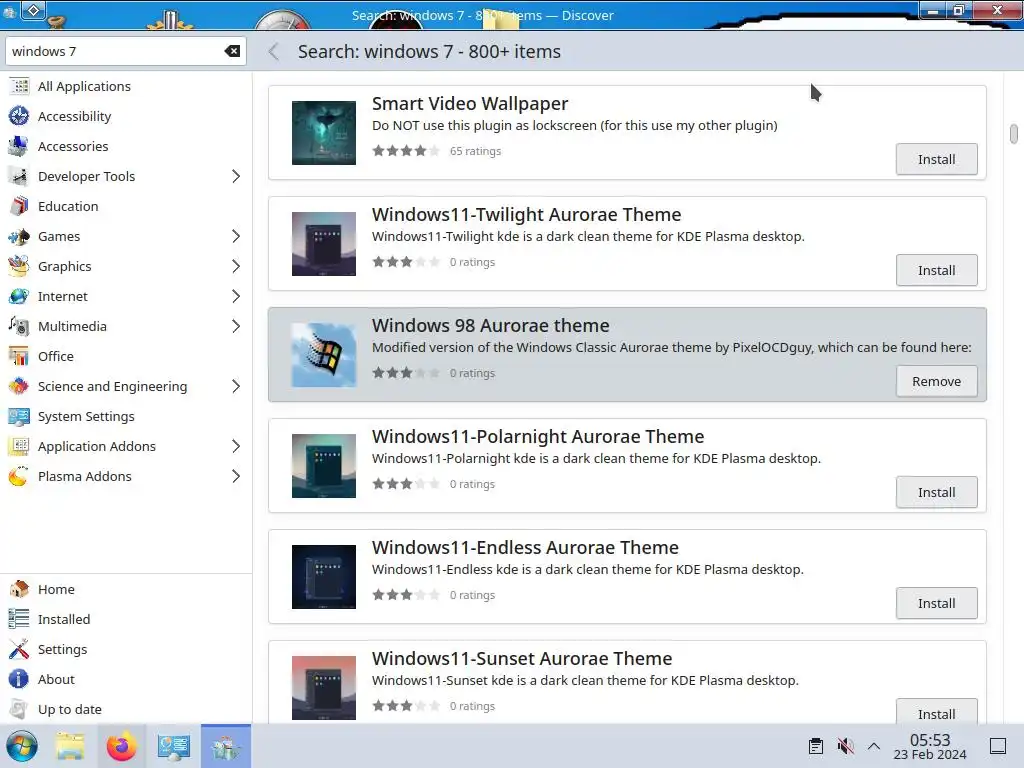Click the Up to date icon

tap(19, 709)
